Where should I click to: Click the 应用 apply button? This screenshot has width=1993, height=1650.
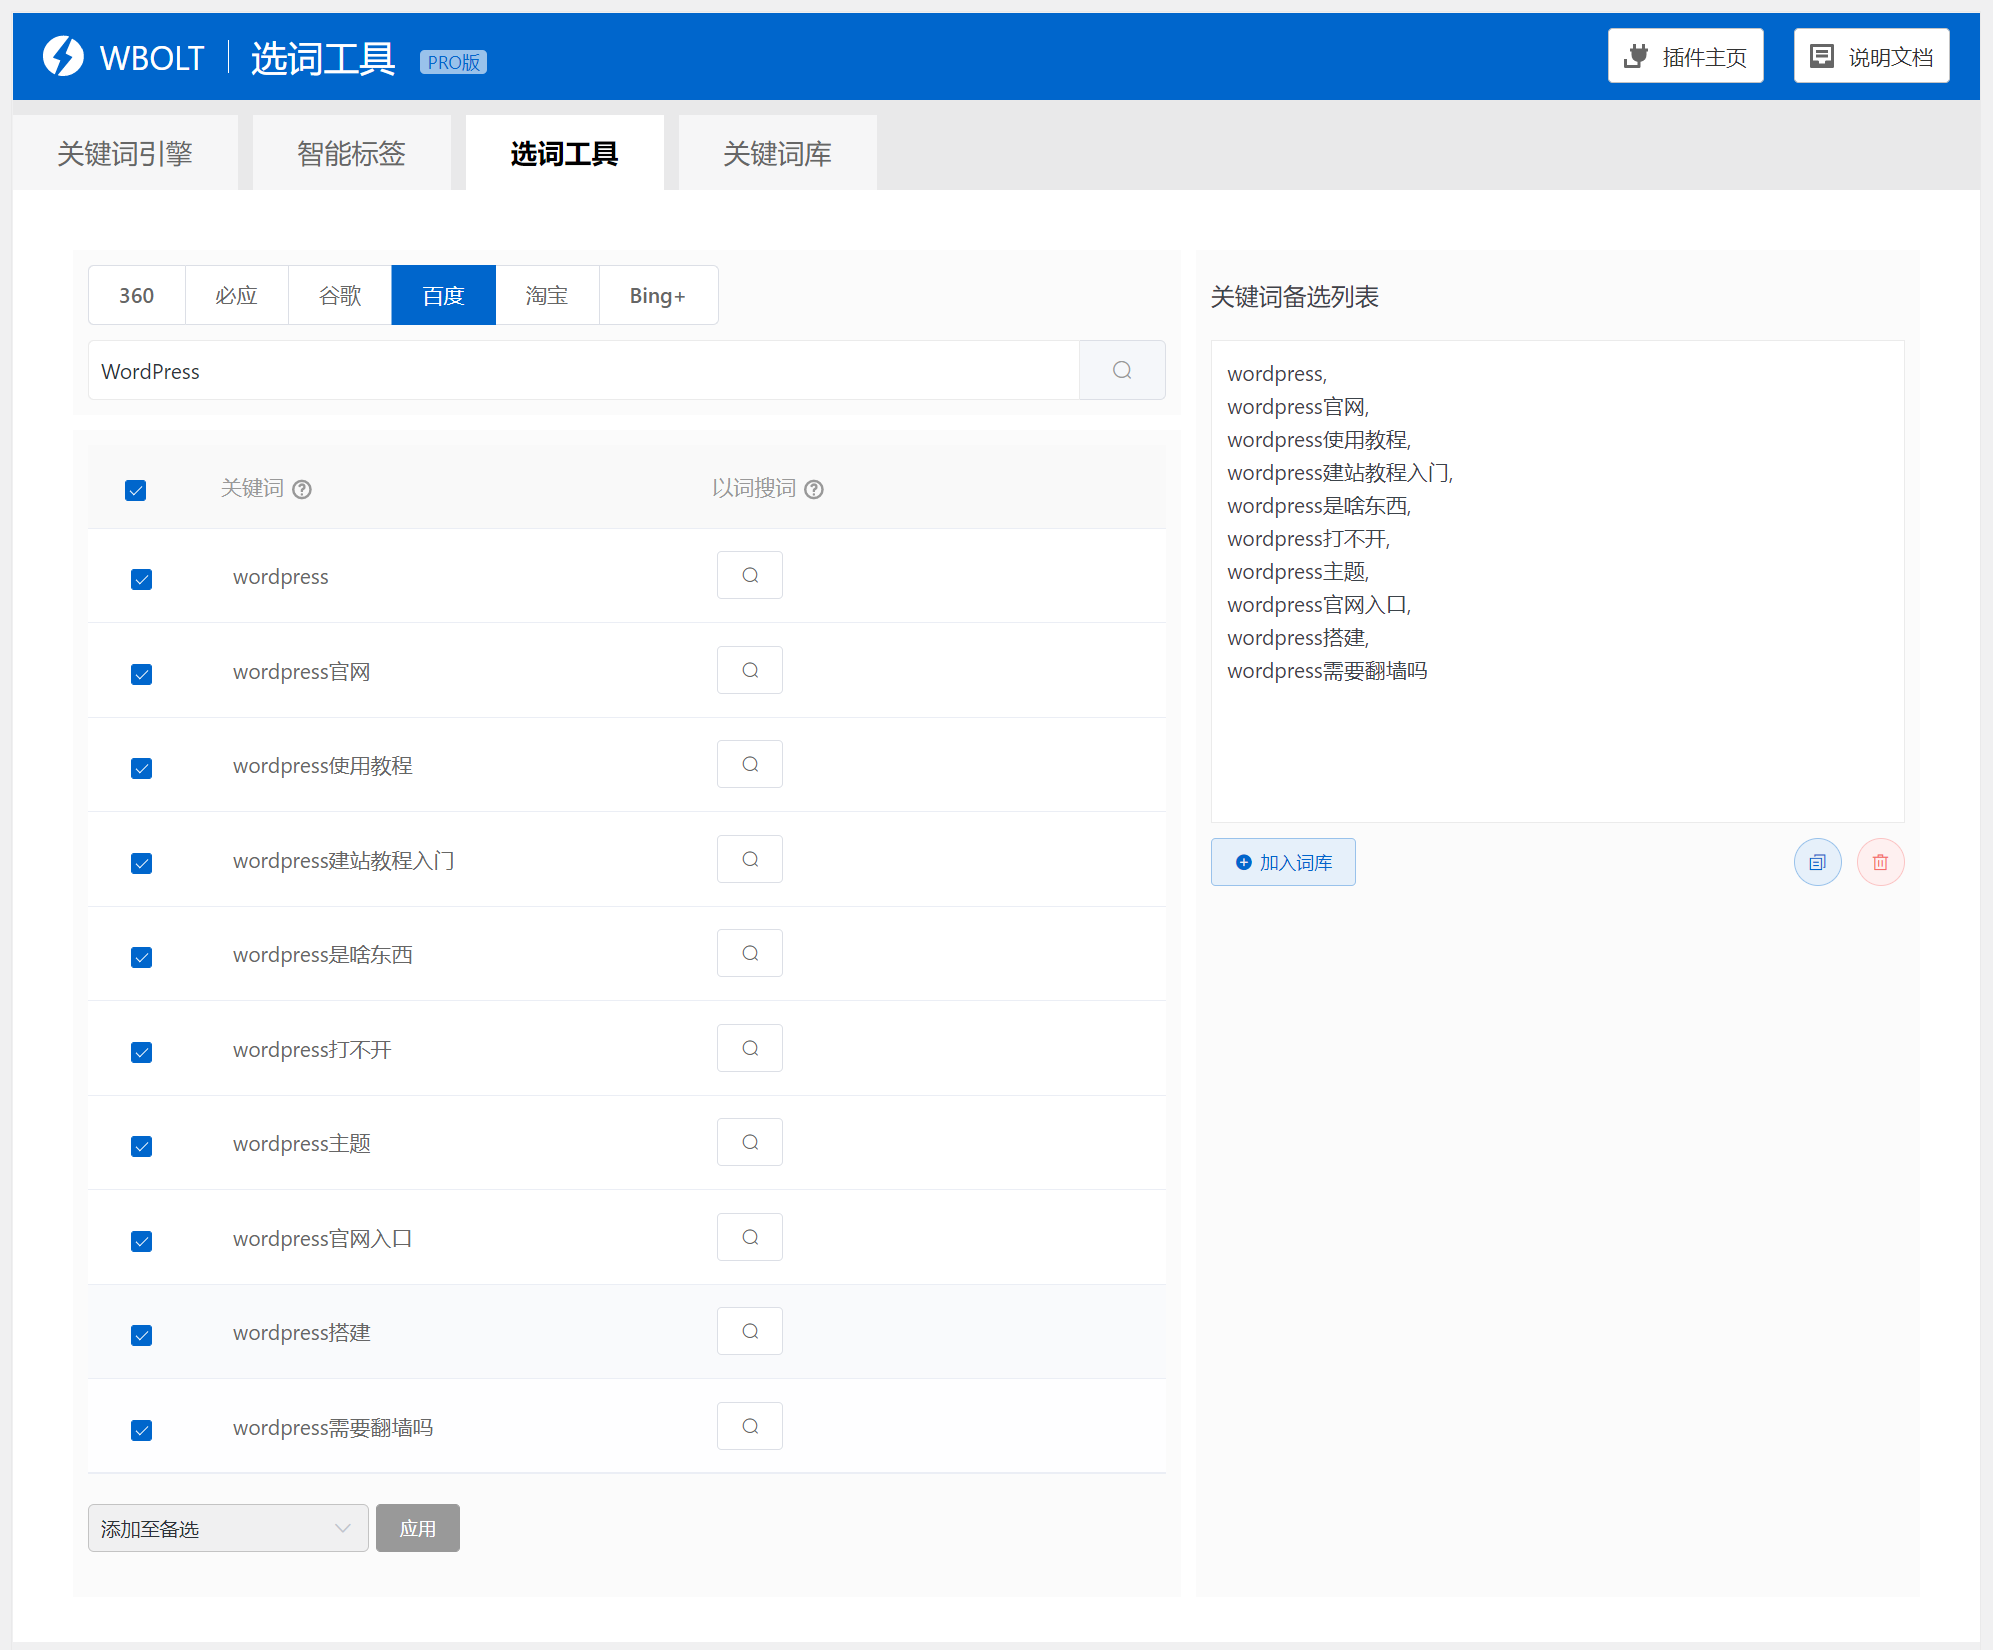tap(418, 1528)
